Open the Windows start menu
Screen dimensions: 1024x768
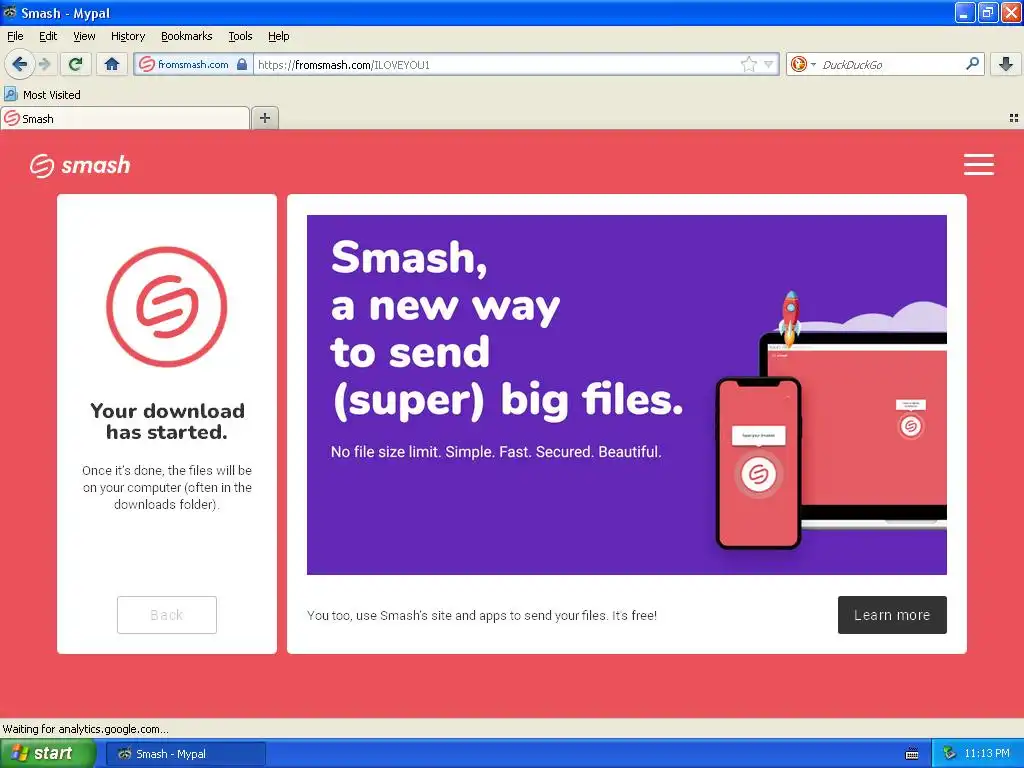click(46, 754)
